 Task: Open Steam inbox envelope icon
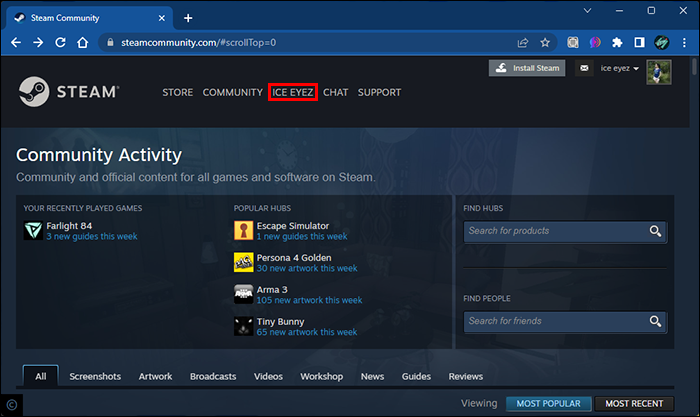(584, 68)
